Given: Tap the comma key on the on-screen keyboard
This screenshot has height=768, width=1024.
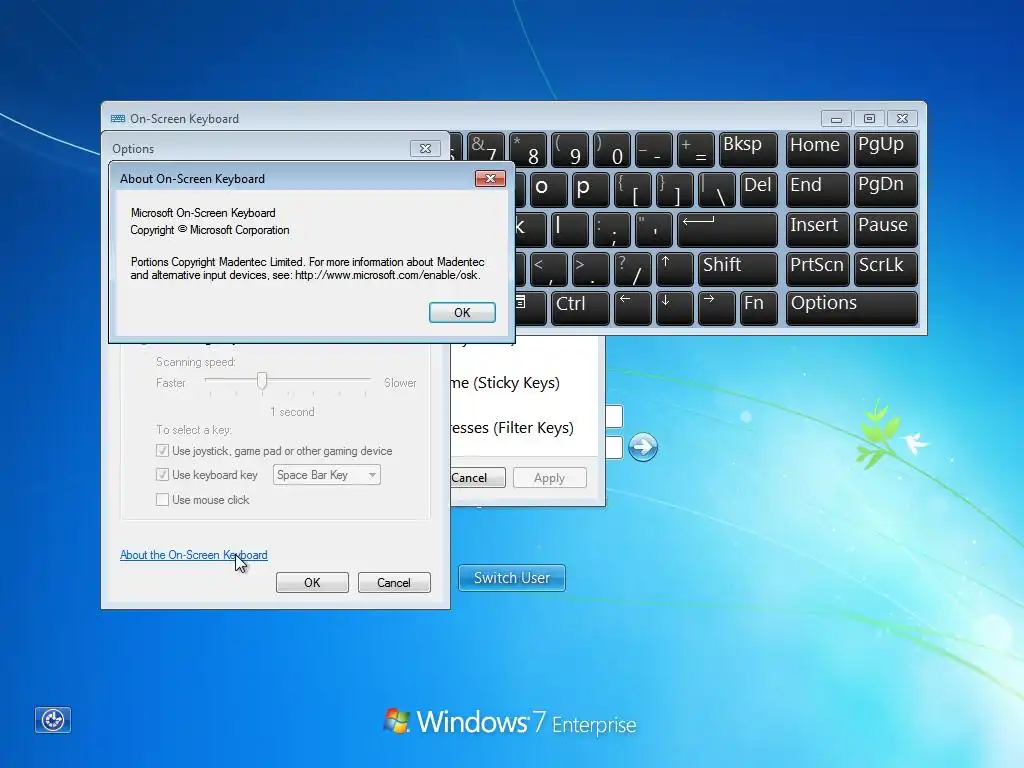Looking at the screenshot, I should (549, 269).
